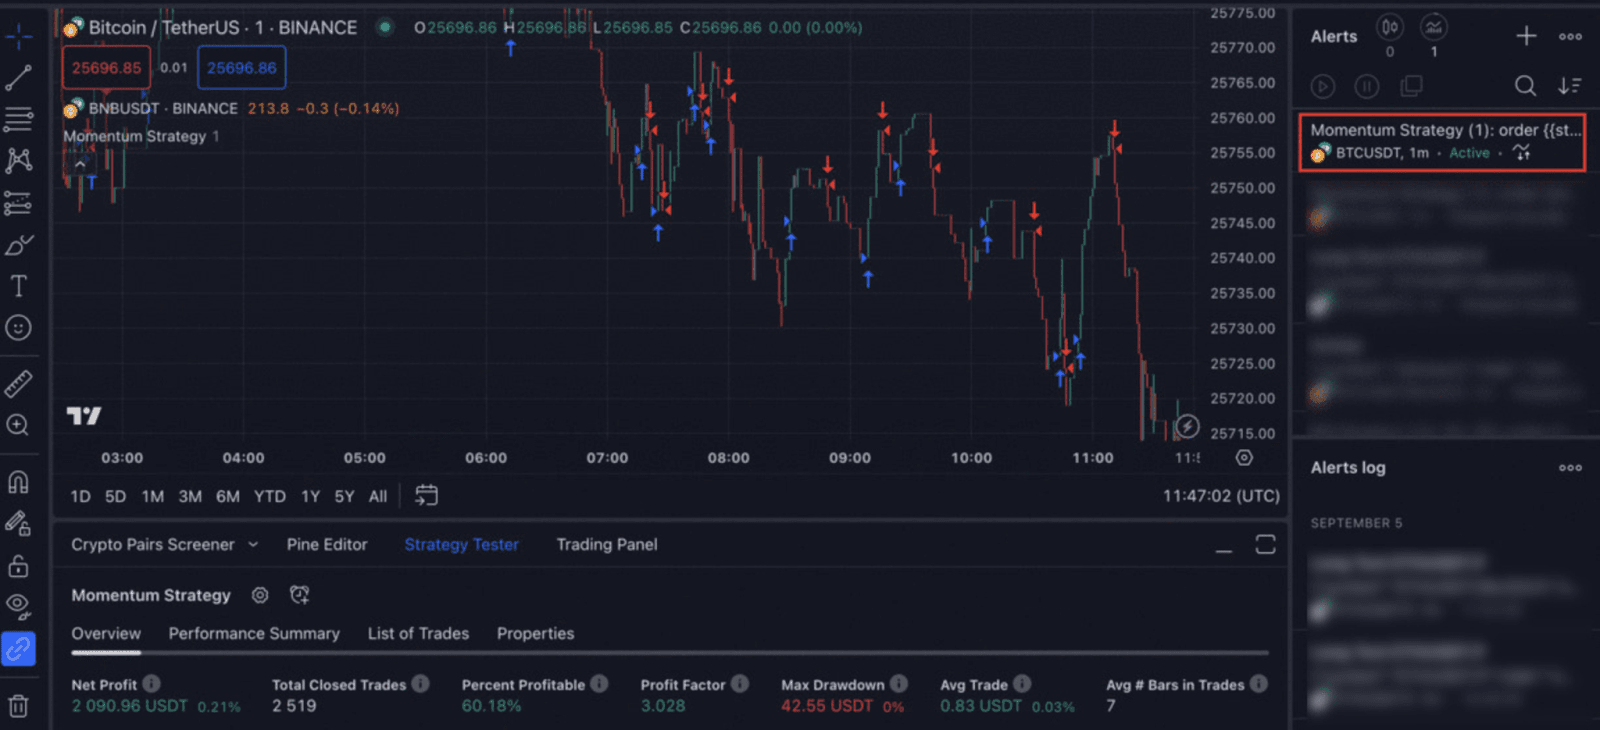Viewport: 1600px width, 730px height.
Task: Open the forecasting and measurement tools
Action: pos(18,203)
